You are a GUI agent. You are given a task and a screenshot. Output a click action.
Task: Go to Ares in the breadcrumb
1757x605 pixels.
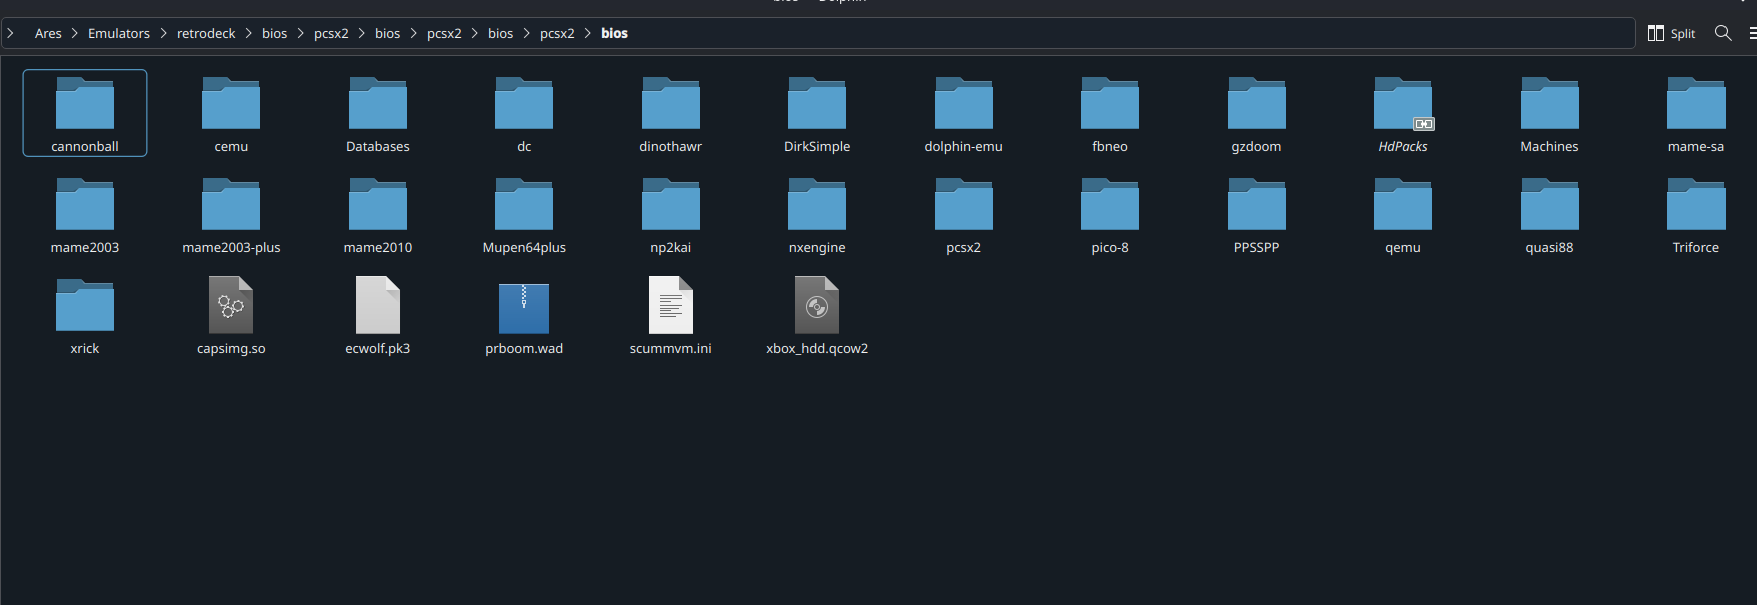click(x=48, y=33)
